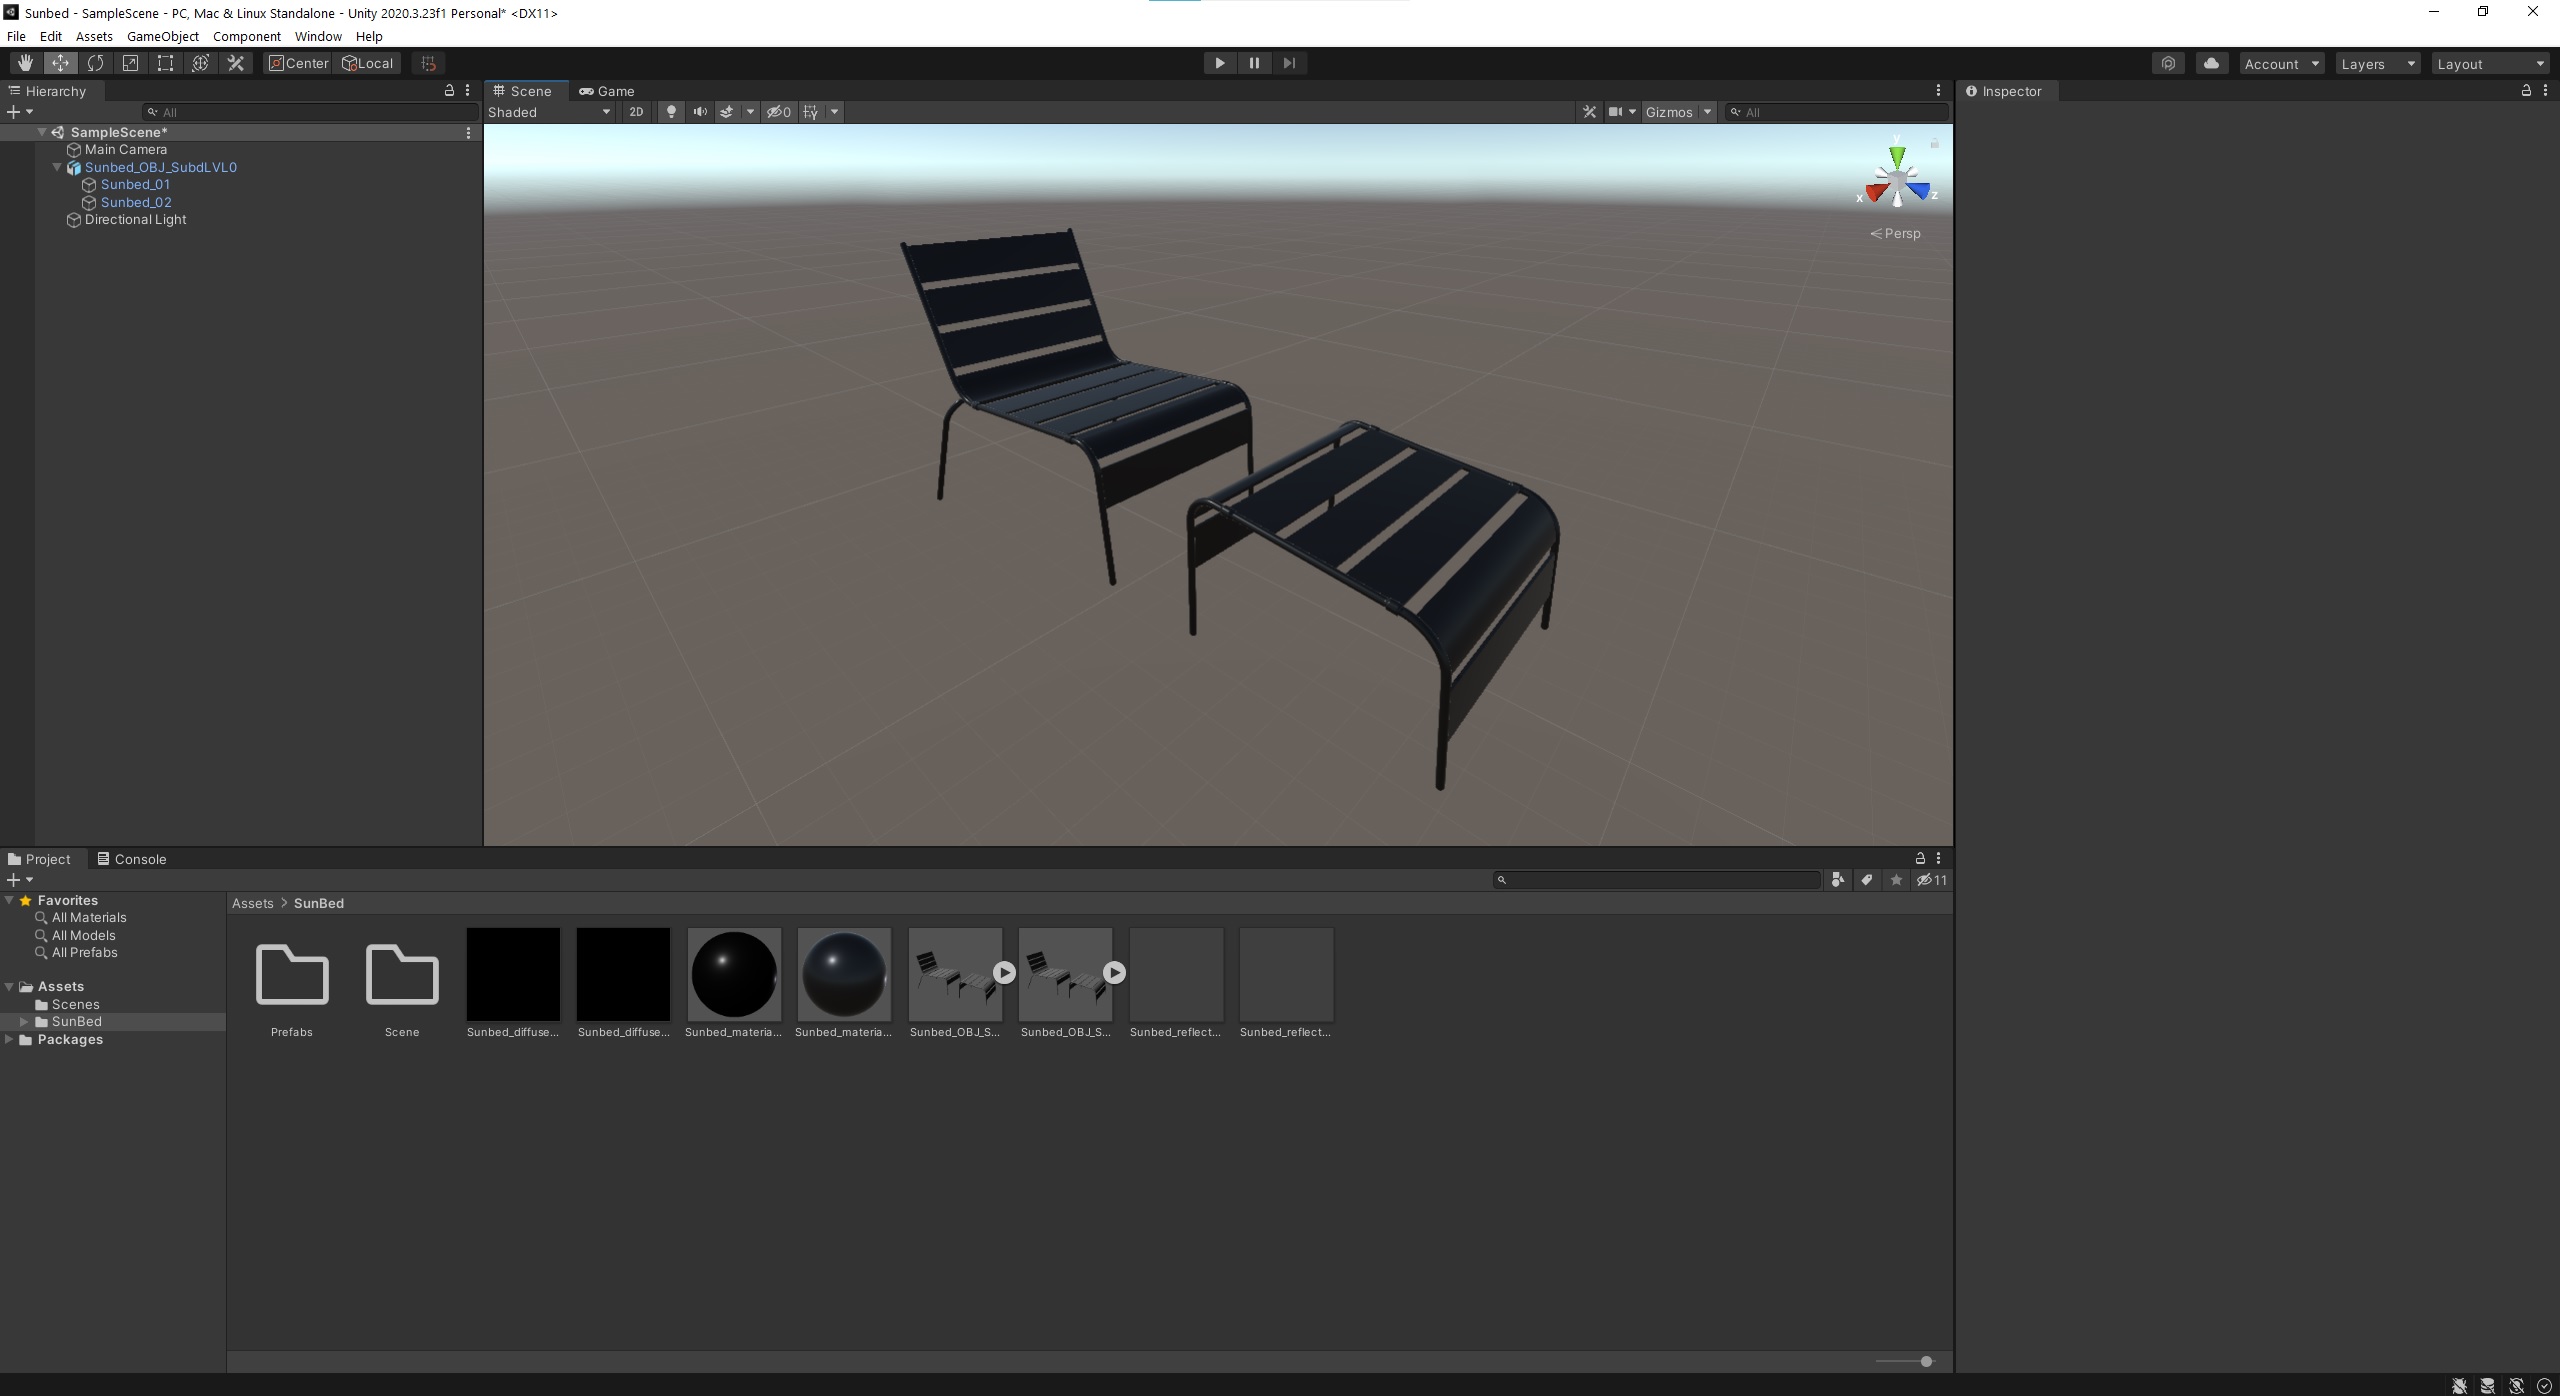Select the Rect Transform tool
Image resolution: width=2560 pixels, height=1396 pixels.
click(x=165, y=63)
